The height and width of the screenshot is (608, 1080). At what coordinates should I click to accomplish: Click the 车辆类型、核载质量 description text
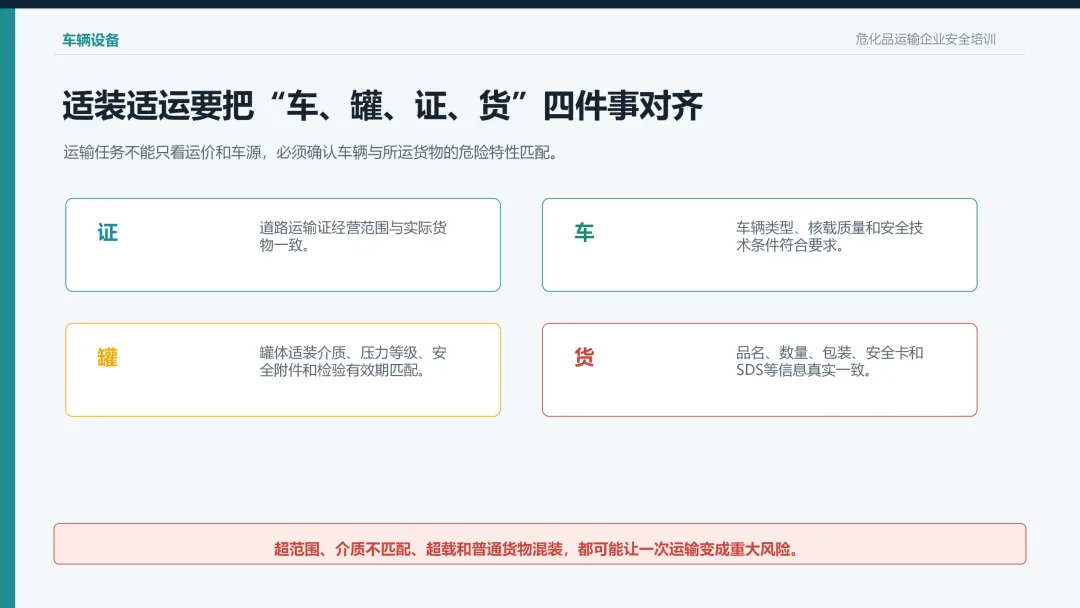pyautogui.click(x=829, y=236)
